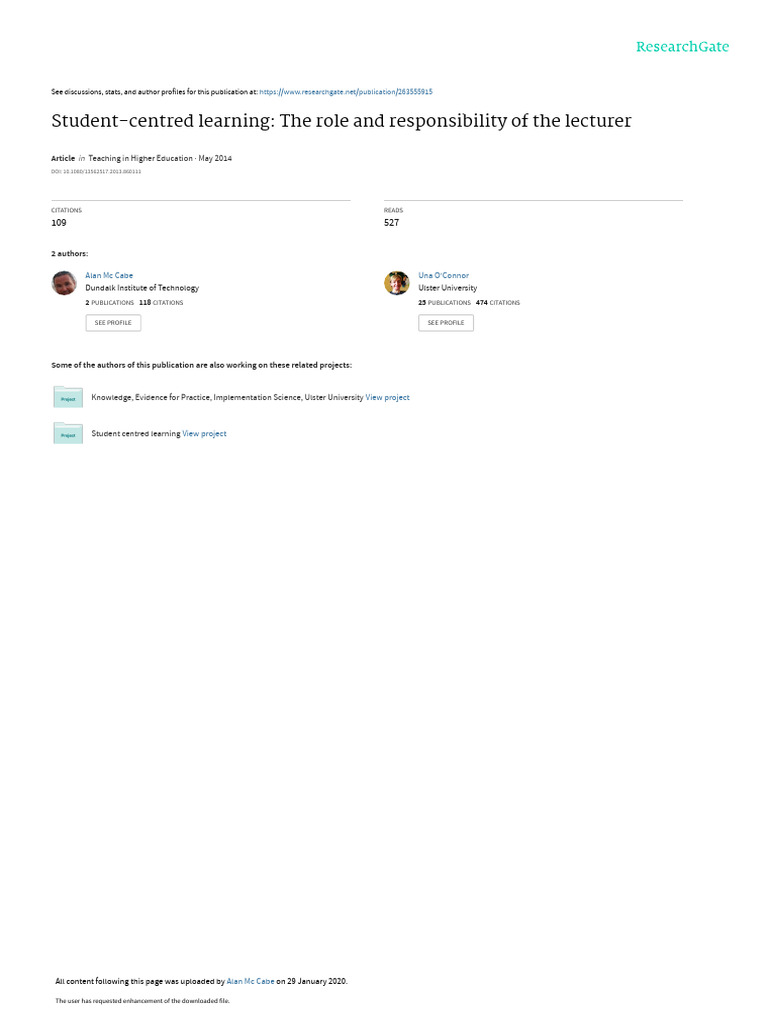
Task: Open View project link for Student centred learning
Action: coord(204,434)
